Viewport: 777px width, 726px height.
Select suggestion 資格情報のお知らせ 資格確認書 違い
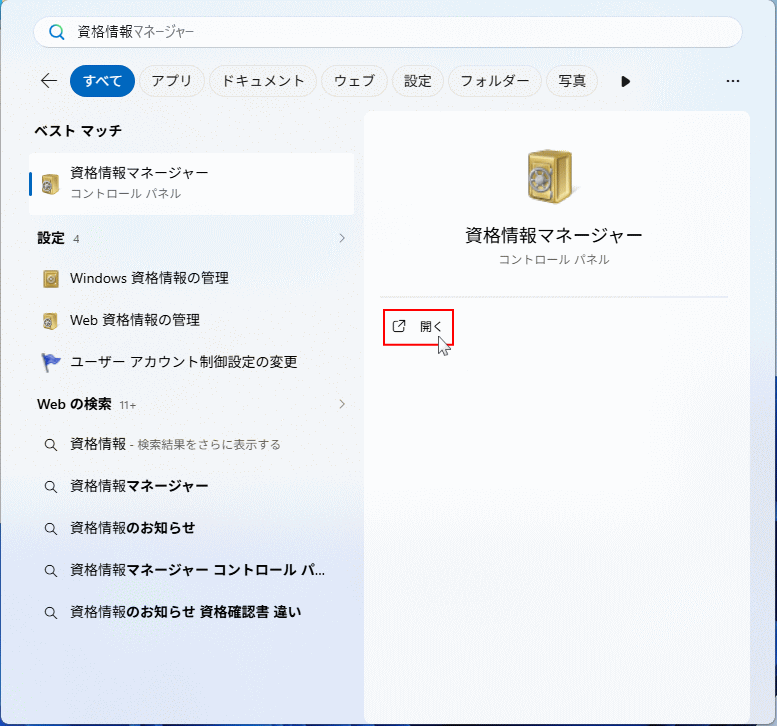click(x=191, y=613)
